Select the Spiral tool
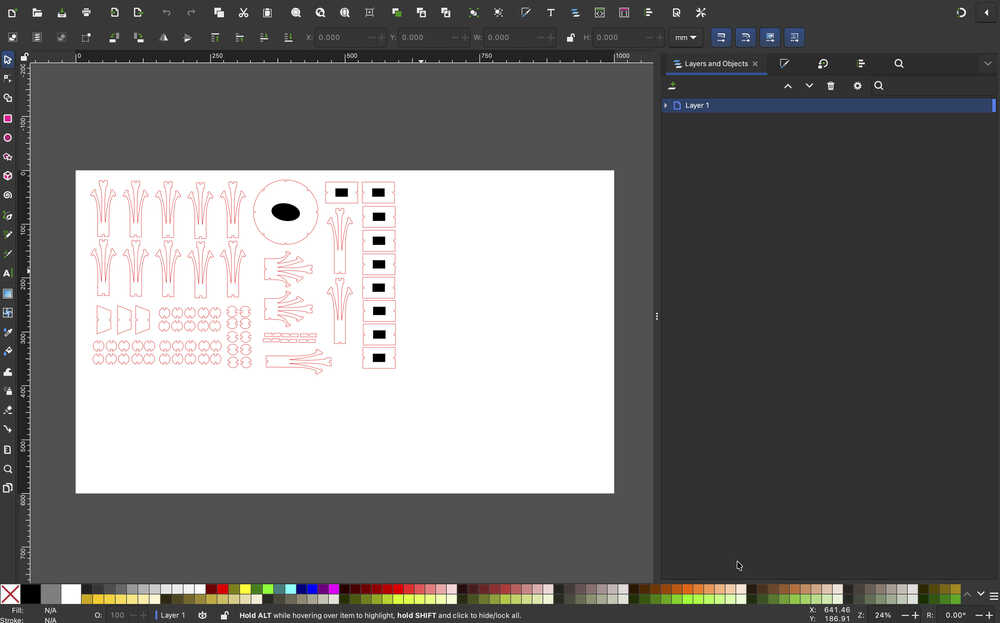The image size is (1000, 623). point(8,195)
